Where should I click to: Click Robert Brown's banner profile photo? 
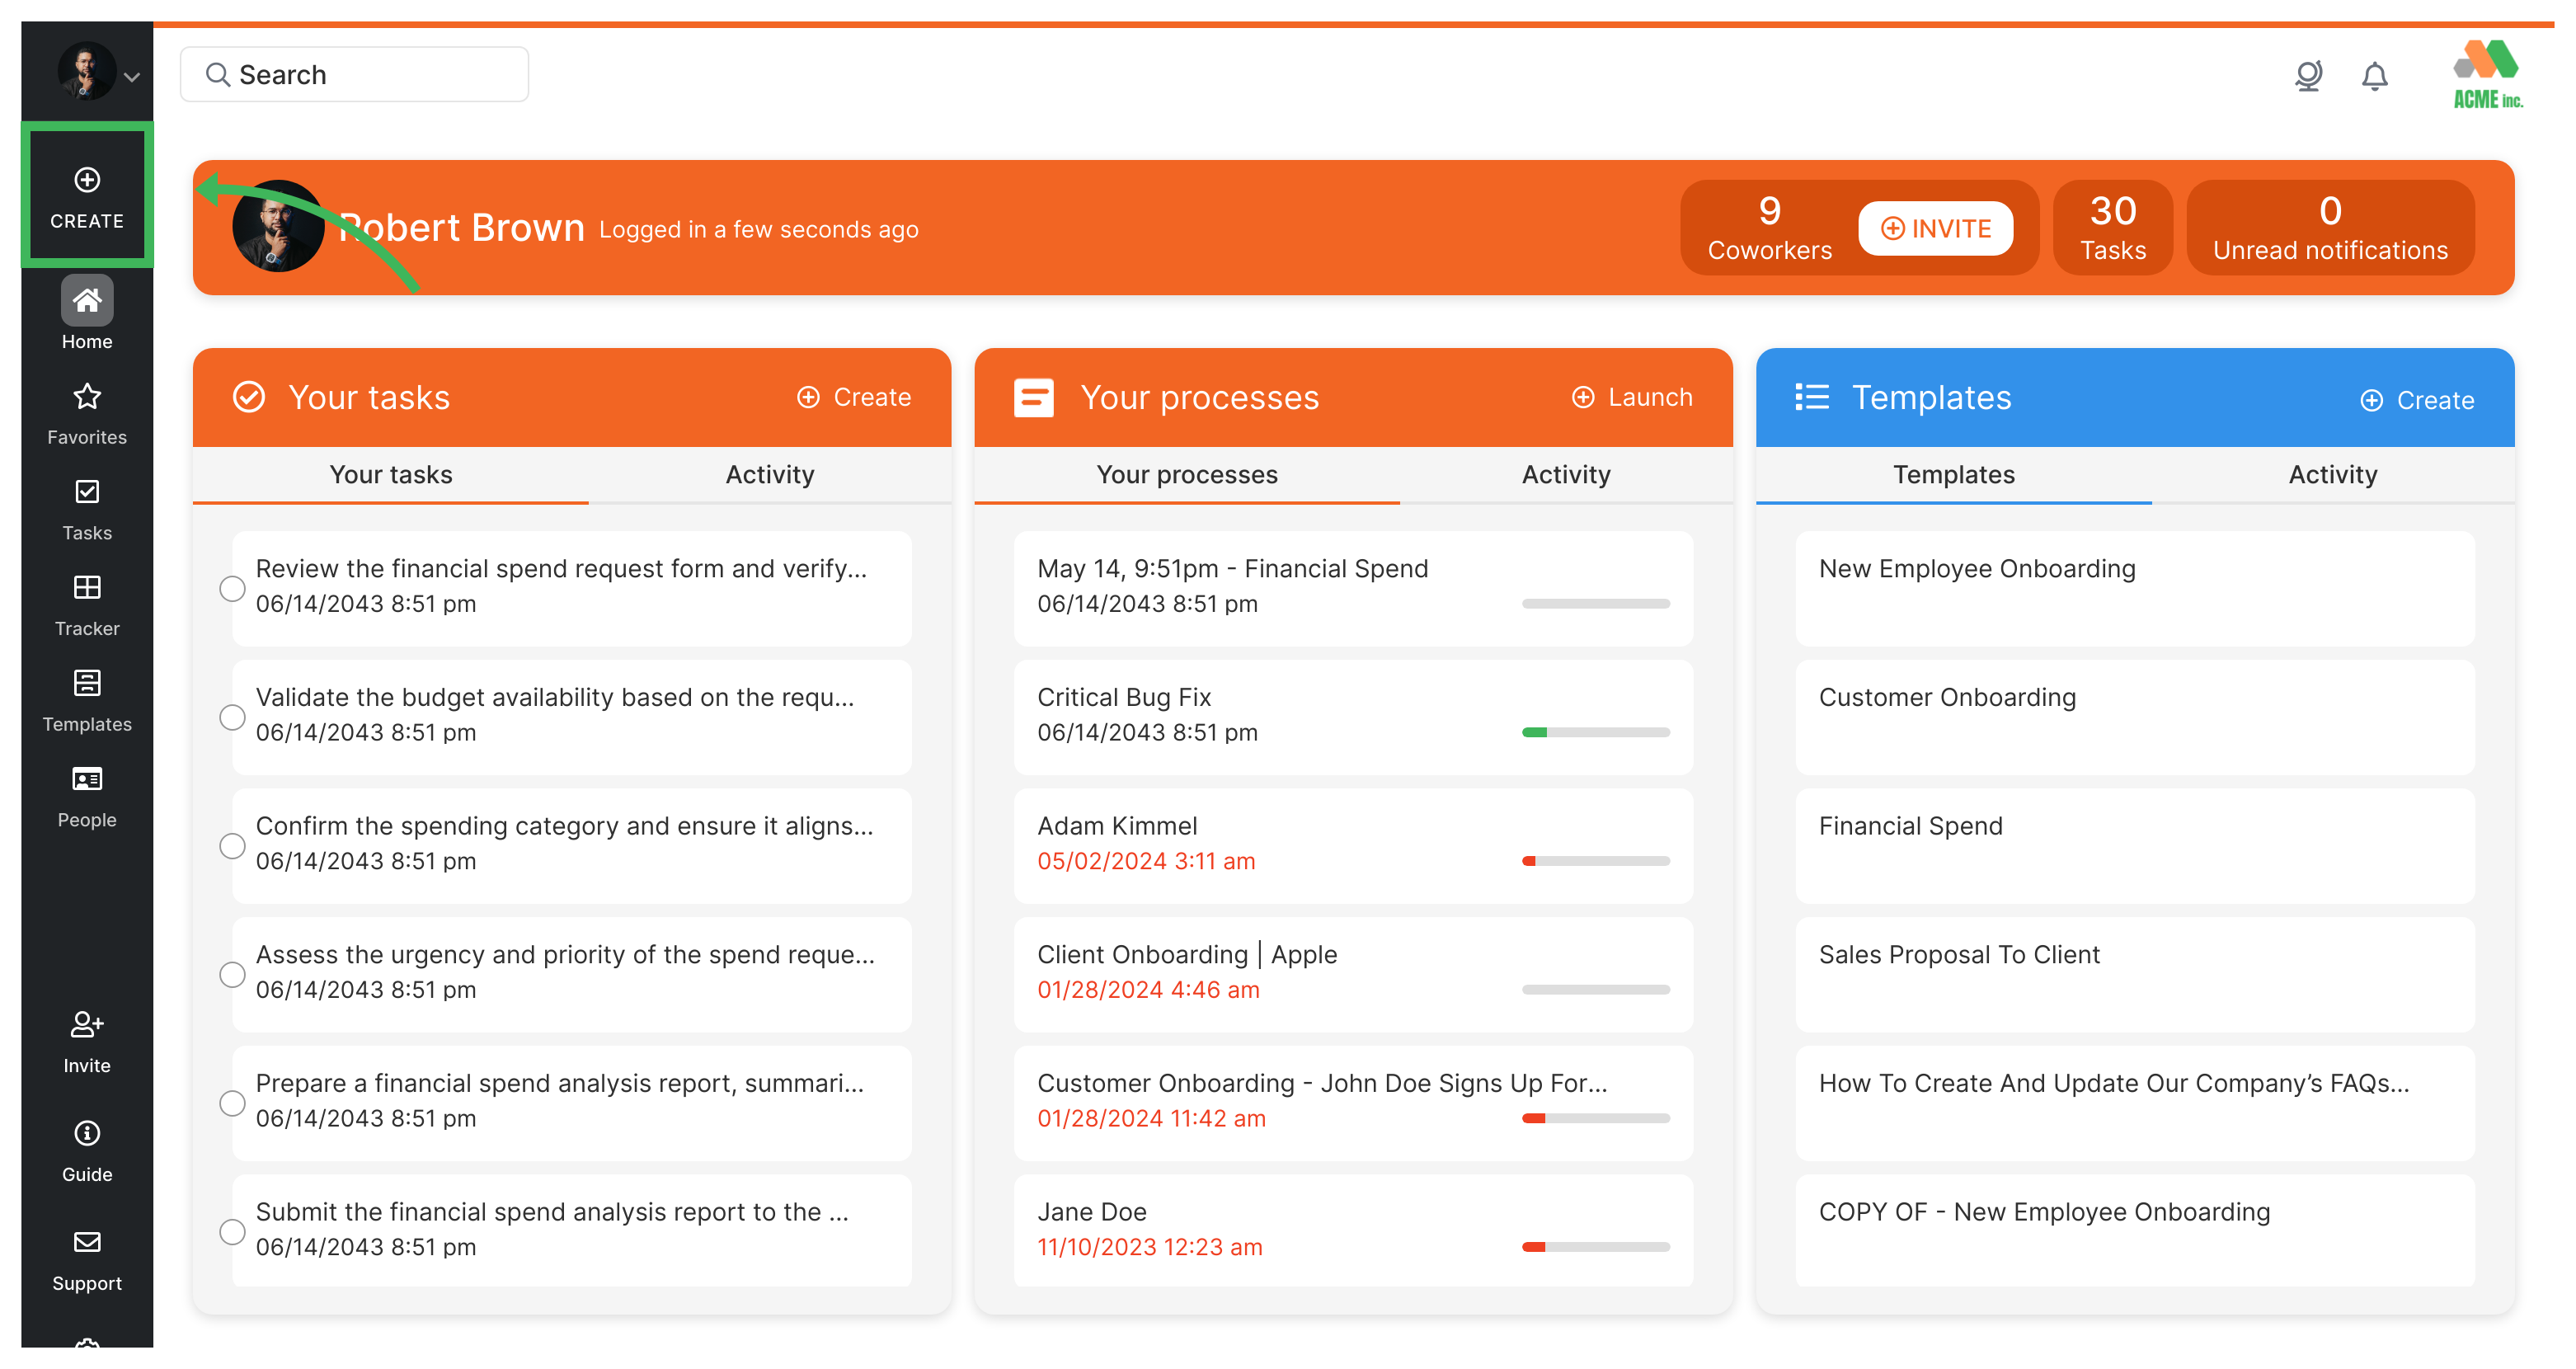(x=278, y=227)
